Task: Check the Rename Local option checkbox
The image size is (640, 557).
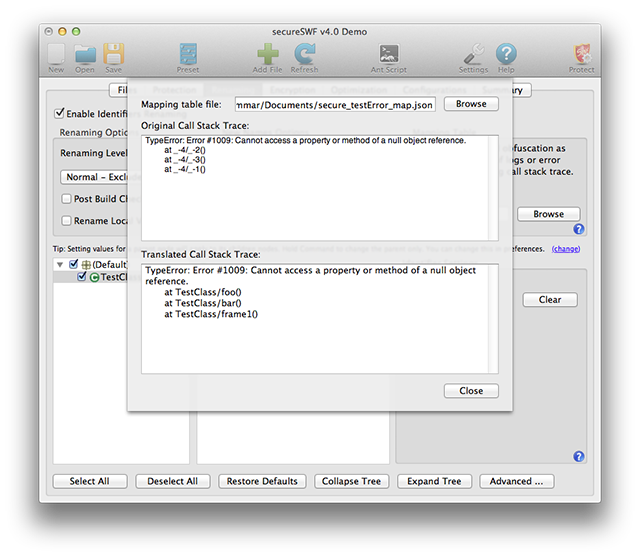Action: click(67, 221)
